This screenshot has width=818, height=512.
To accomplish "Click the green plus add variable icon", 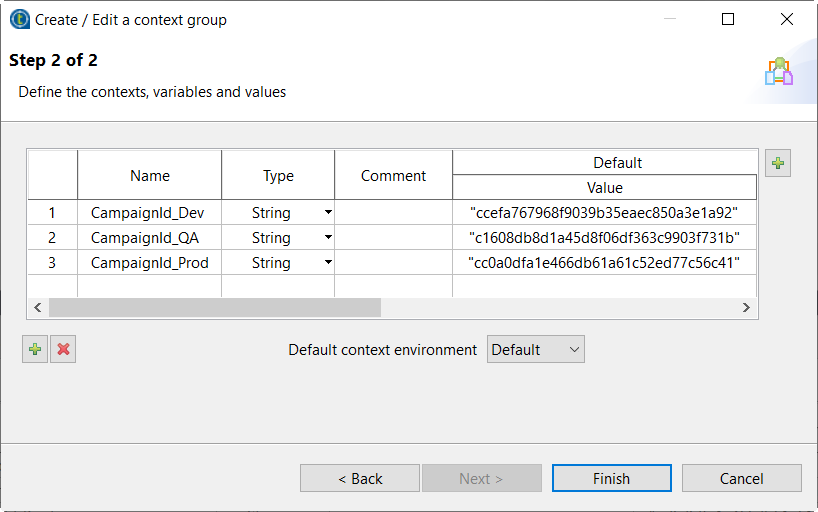I will pyautogui.click(x=35, y=349).
